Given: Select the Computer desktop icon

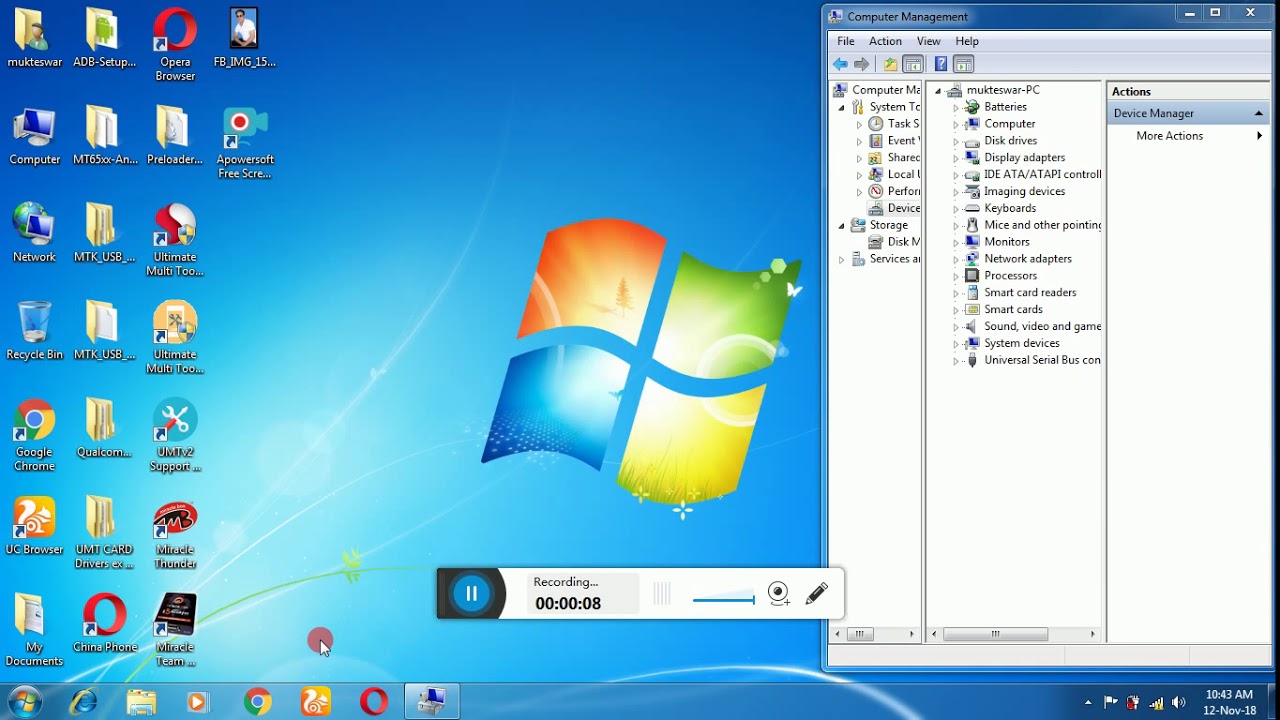Looking at the screenshot, I should [x=34, y=136].
